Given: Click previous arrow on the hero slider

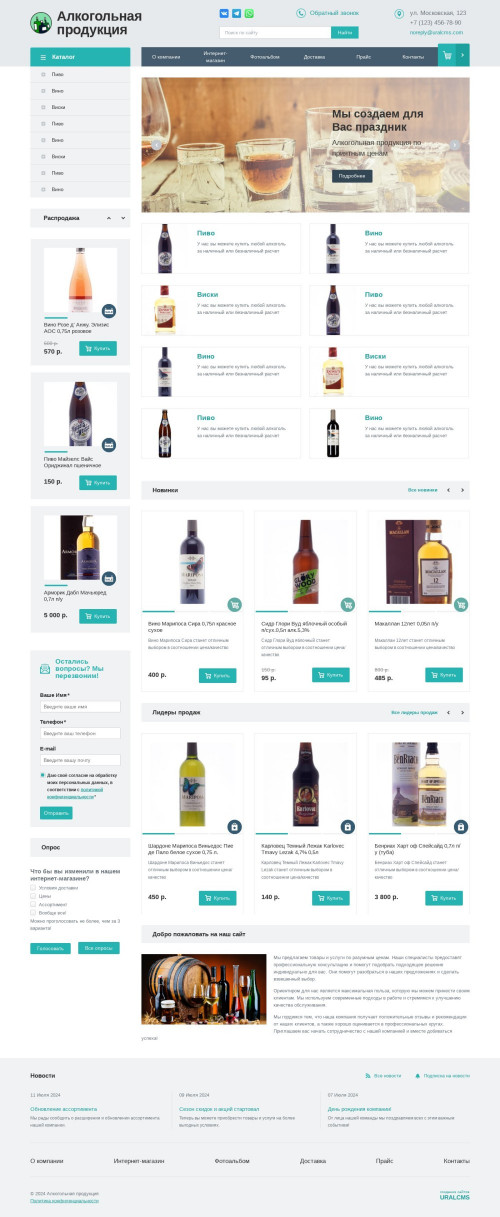Looking at the screenshot, I should point(156,145).
